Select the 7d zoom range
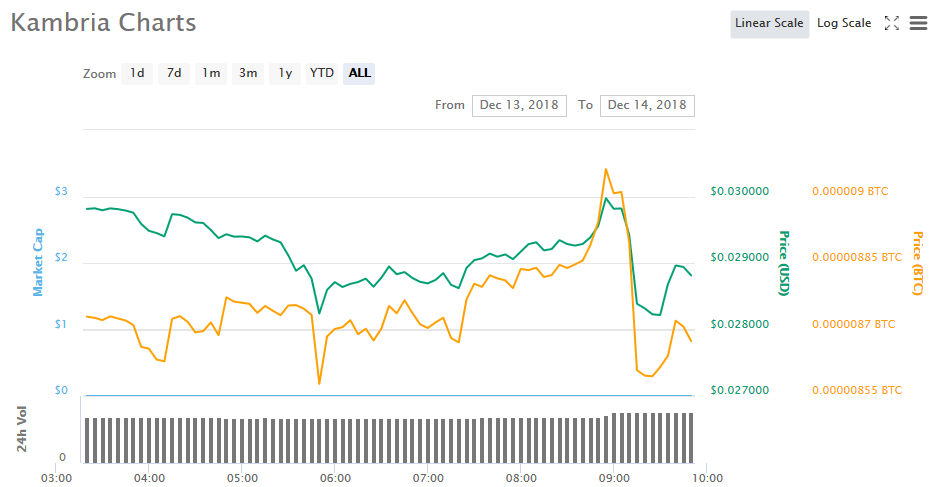 [174, 73]
